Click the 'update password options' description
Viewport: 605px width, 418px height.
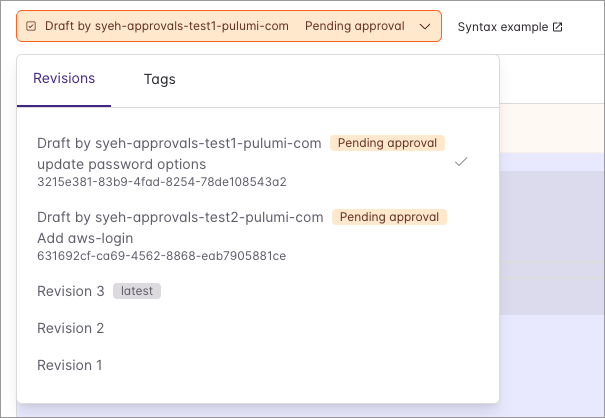(122, 164)
